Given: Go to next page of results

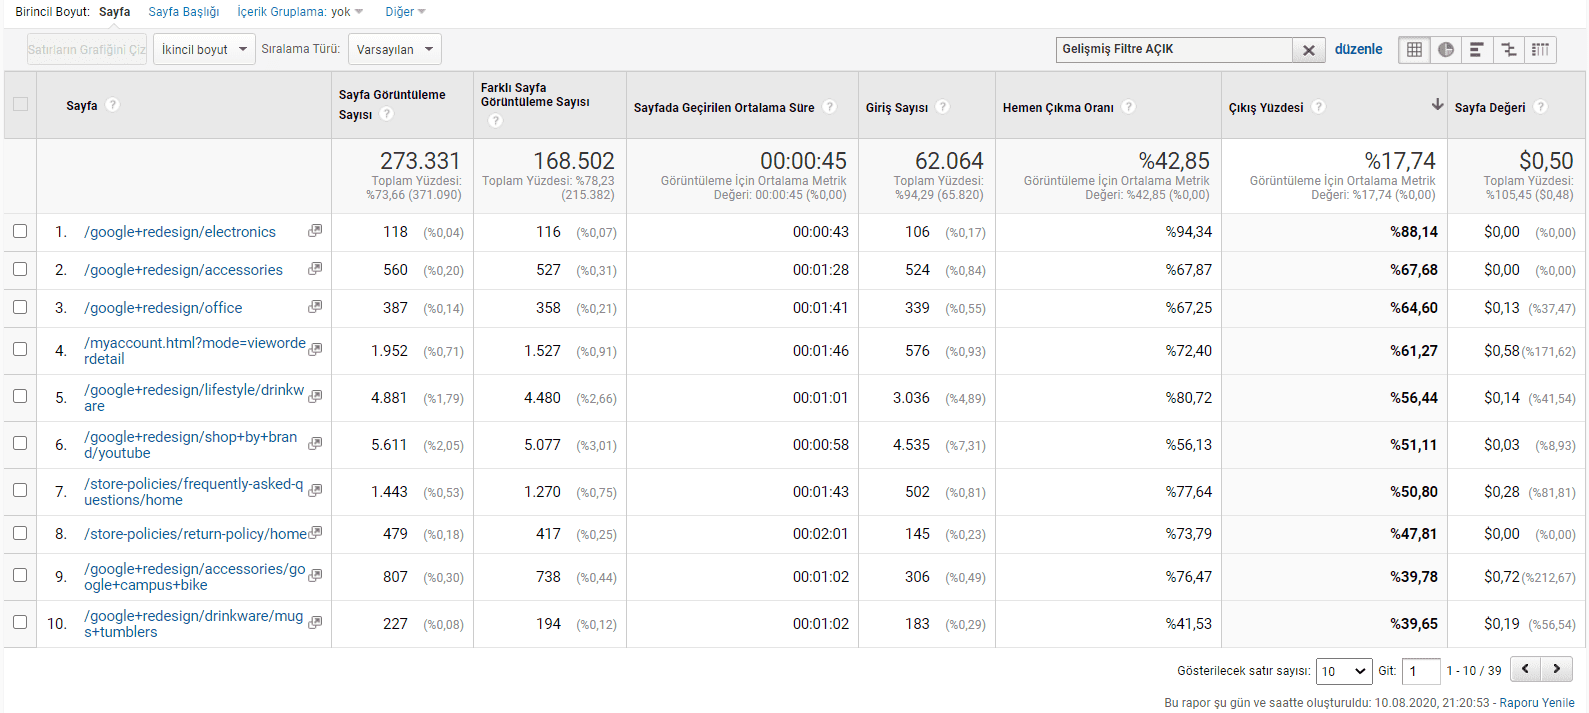Looking at the screenshot, I should tap(1557, 669).
